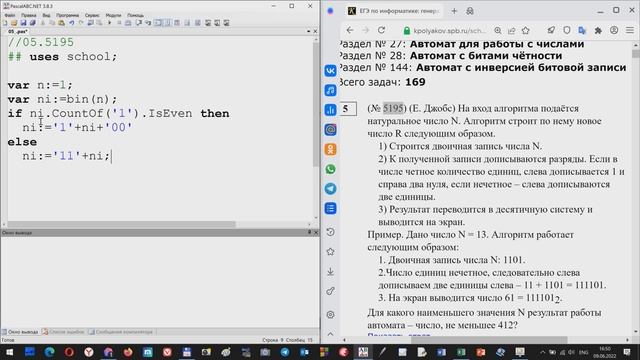Click the Save file icon in PascalABC toolbar

23,23
